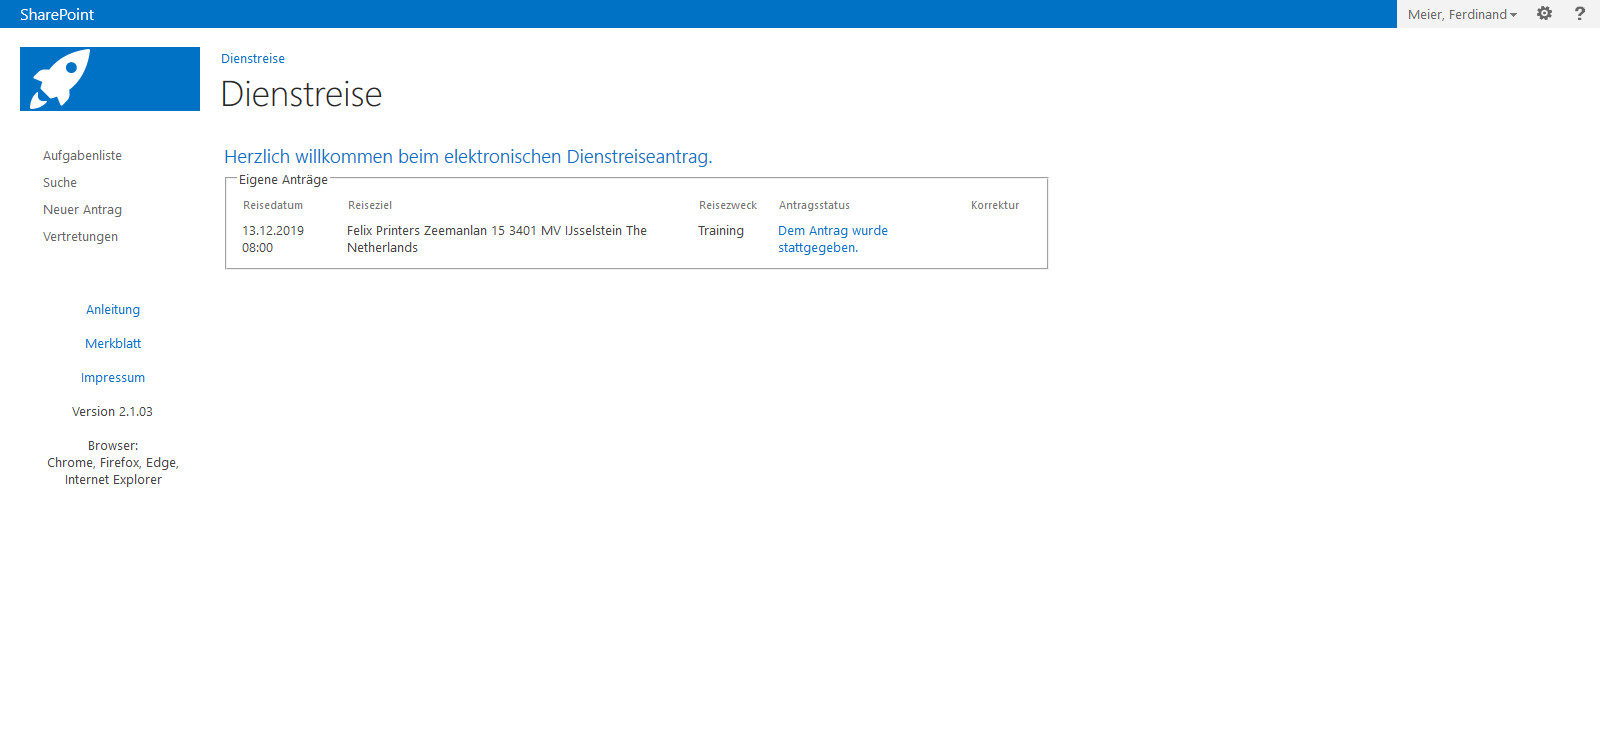
Task: Open Aufgabenliste in the side navigation
Action: 82,156
